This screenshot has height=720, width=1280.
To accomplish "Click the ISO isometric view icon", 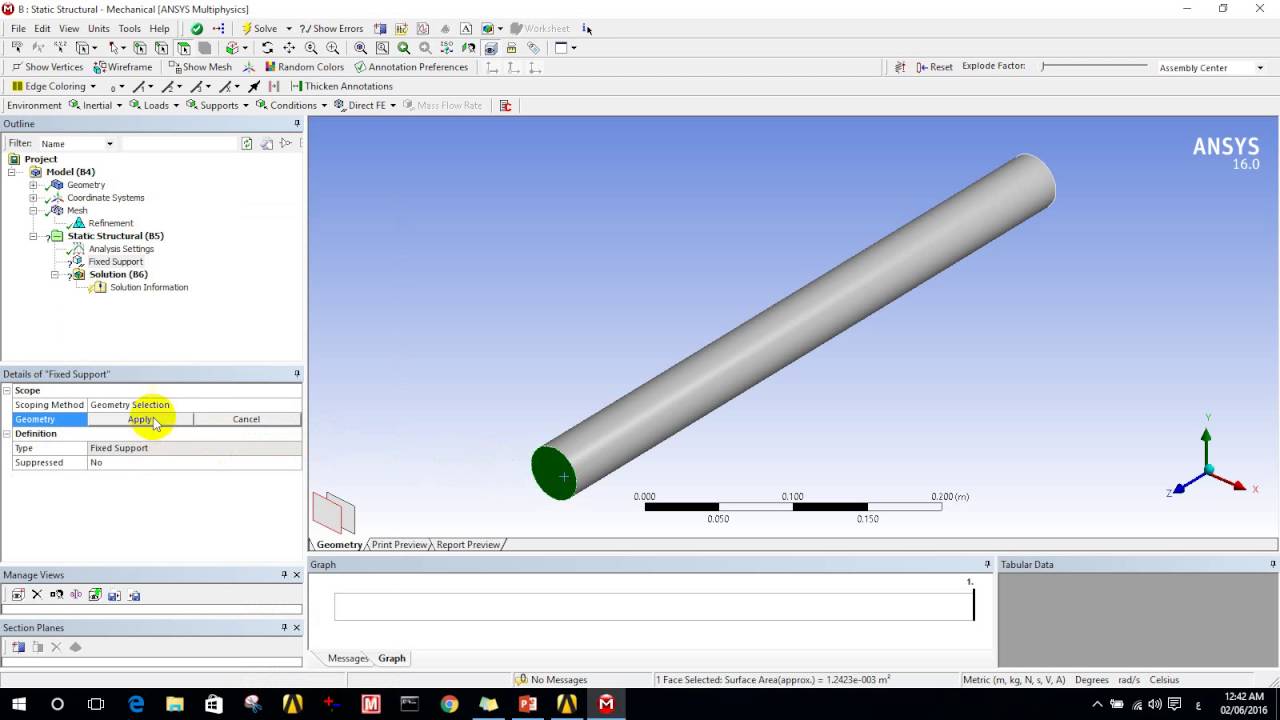I will pos(446,48).
